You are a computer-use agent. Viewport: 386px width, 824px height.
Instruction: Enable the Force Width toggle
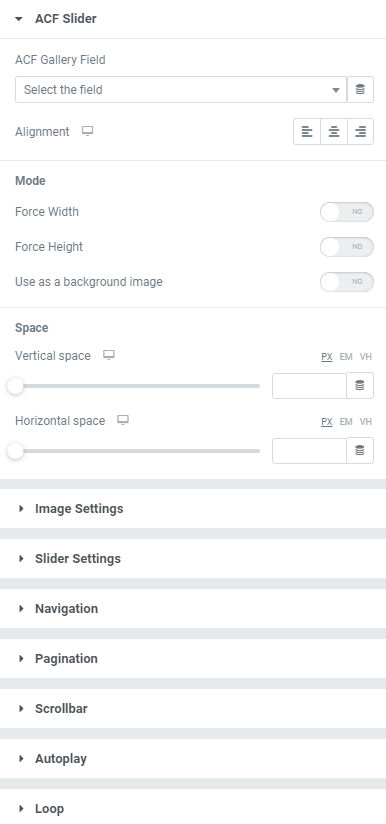click(347, 212)
